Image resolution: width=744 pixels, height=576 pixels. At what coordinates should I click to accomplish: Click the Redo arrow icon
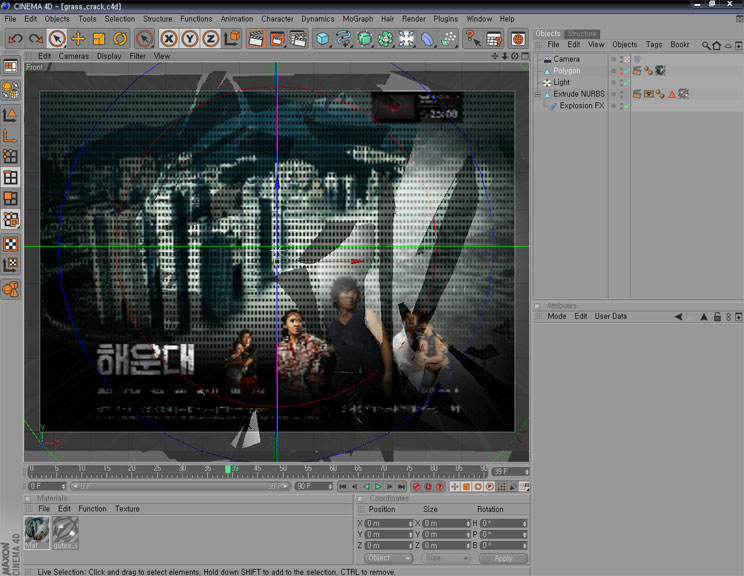pyautogui.click(x=36, y=38)
